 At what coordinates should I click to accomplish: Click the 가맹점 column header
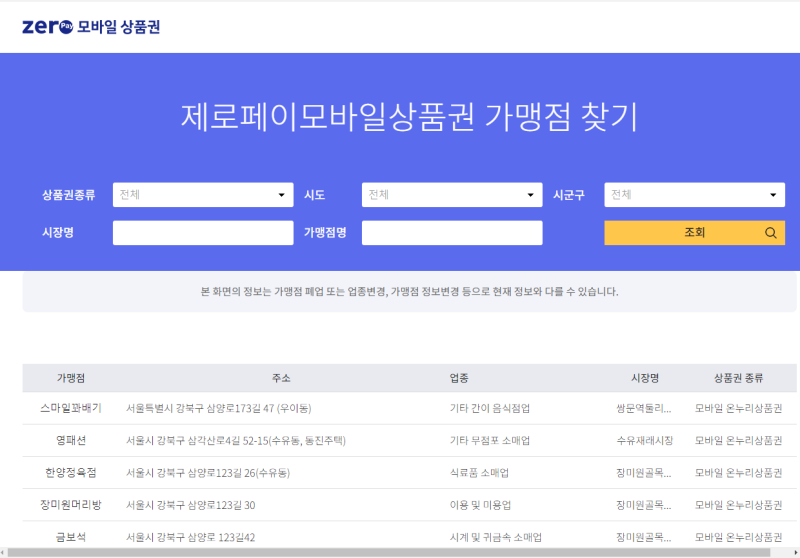click(x=71, y=378)
